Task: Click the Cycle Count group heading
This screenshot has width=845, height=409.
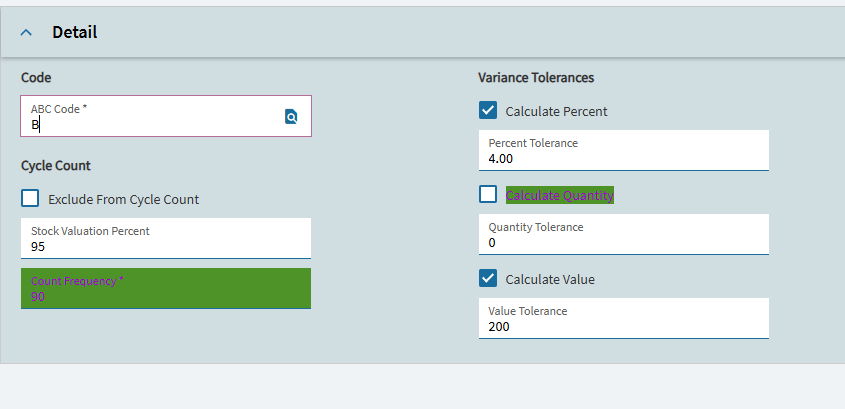Action: tap(56, 165)
